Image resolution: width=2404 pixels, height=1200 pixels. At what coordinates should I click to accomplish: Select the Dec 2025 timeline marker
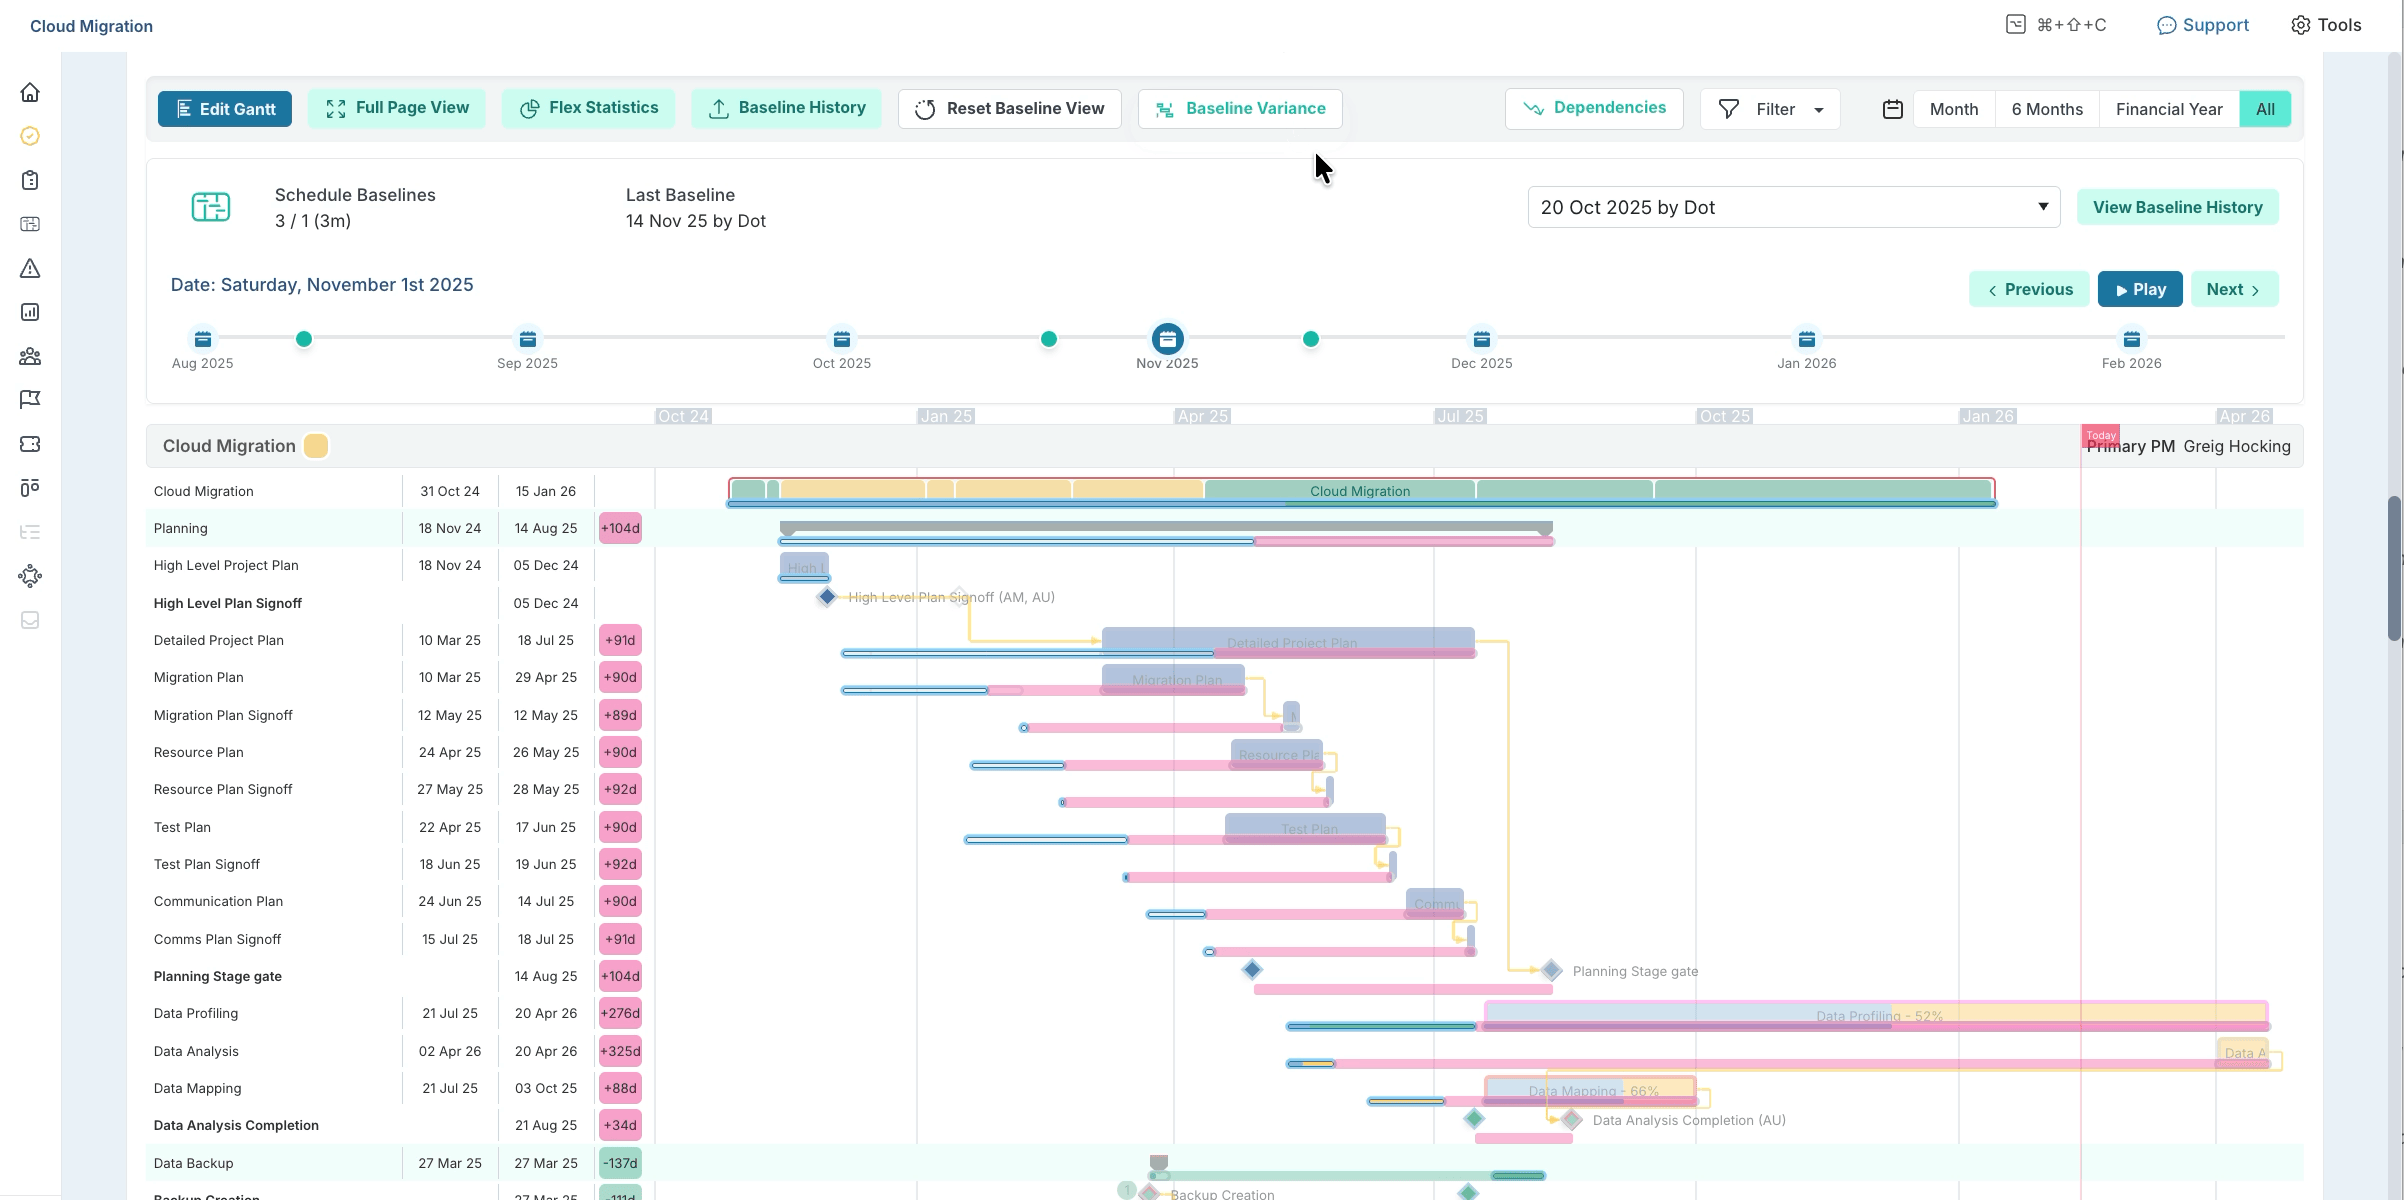pos(1481,339)
